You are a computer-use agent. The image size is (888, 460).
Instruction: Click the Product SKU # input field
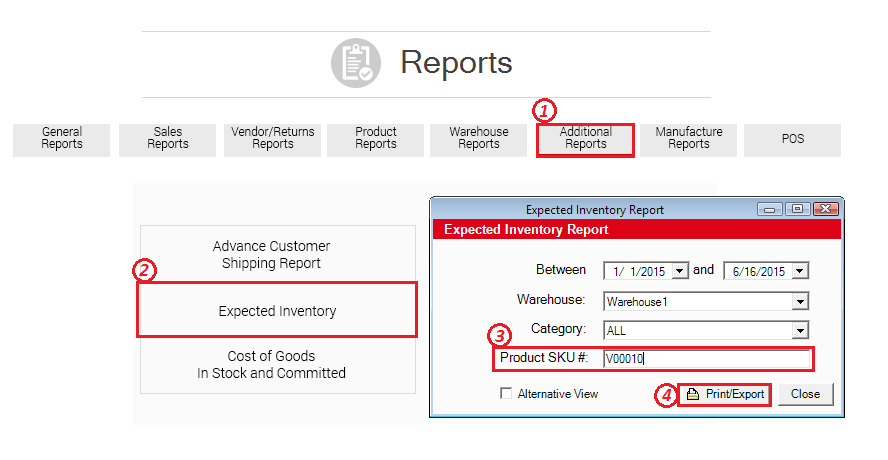706,359
